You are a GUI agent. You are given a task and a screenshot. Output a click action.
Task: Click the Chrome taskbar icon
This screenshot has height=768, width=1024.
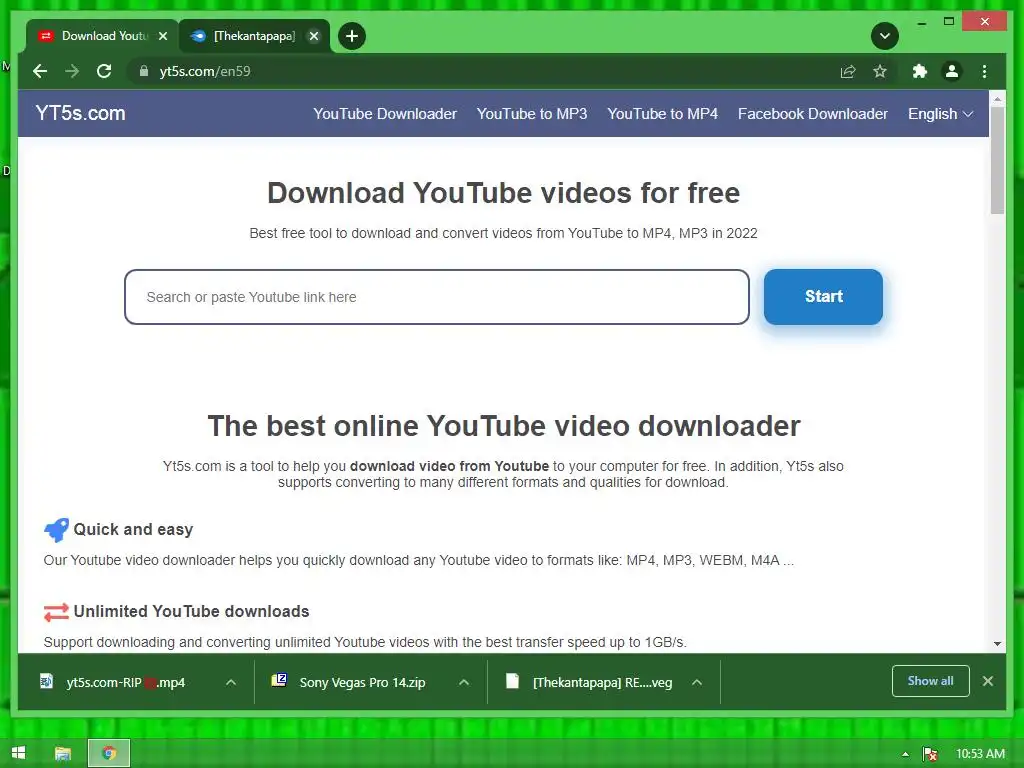click(109, 754)
